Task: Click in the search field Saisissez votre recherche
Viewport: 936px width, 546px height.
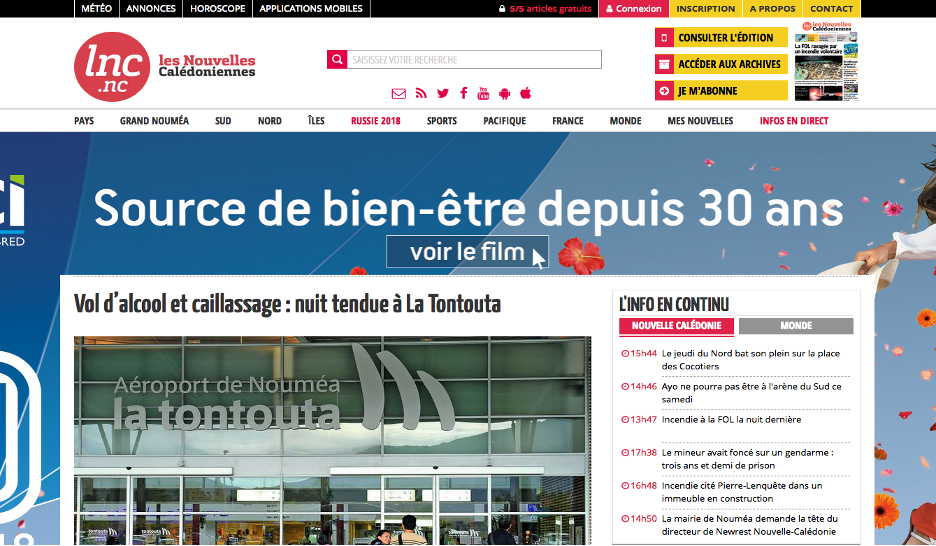Action: point(474,60)
